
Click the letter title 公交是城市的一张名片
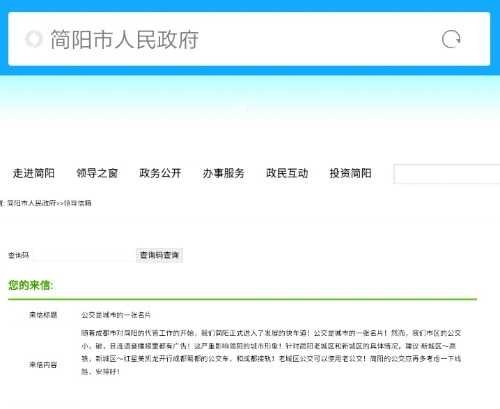click(116, 315)
